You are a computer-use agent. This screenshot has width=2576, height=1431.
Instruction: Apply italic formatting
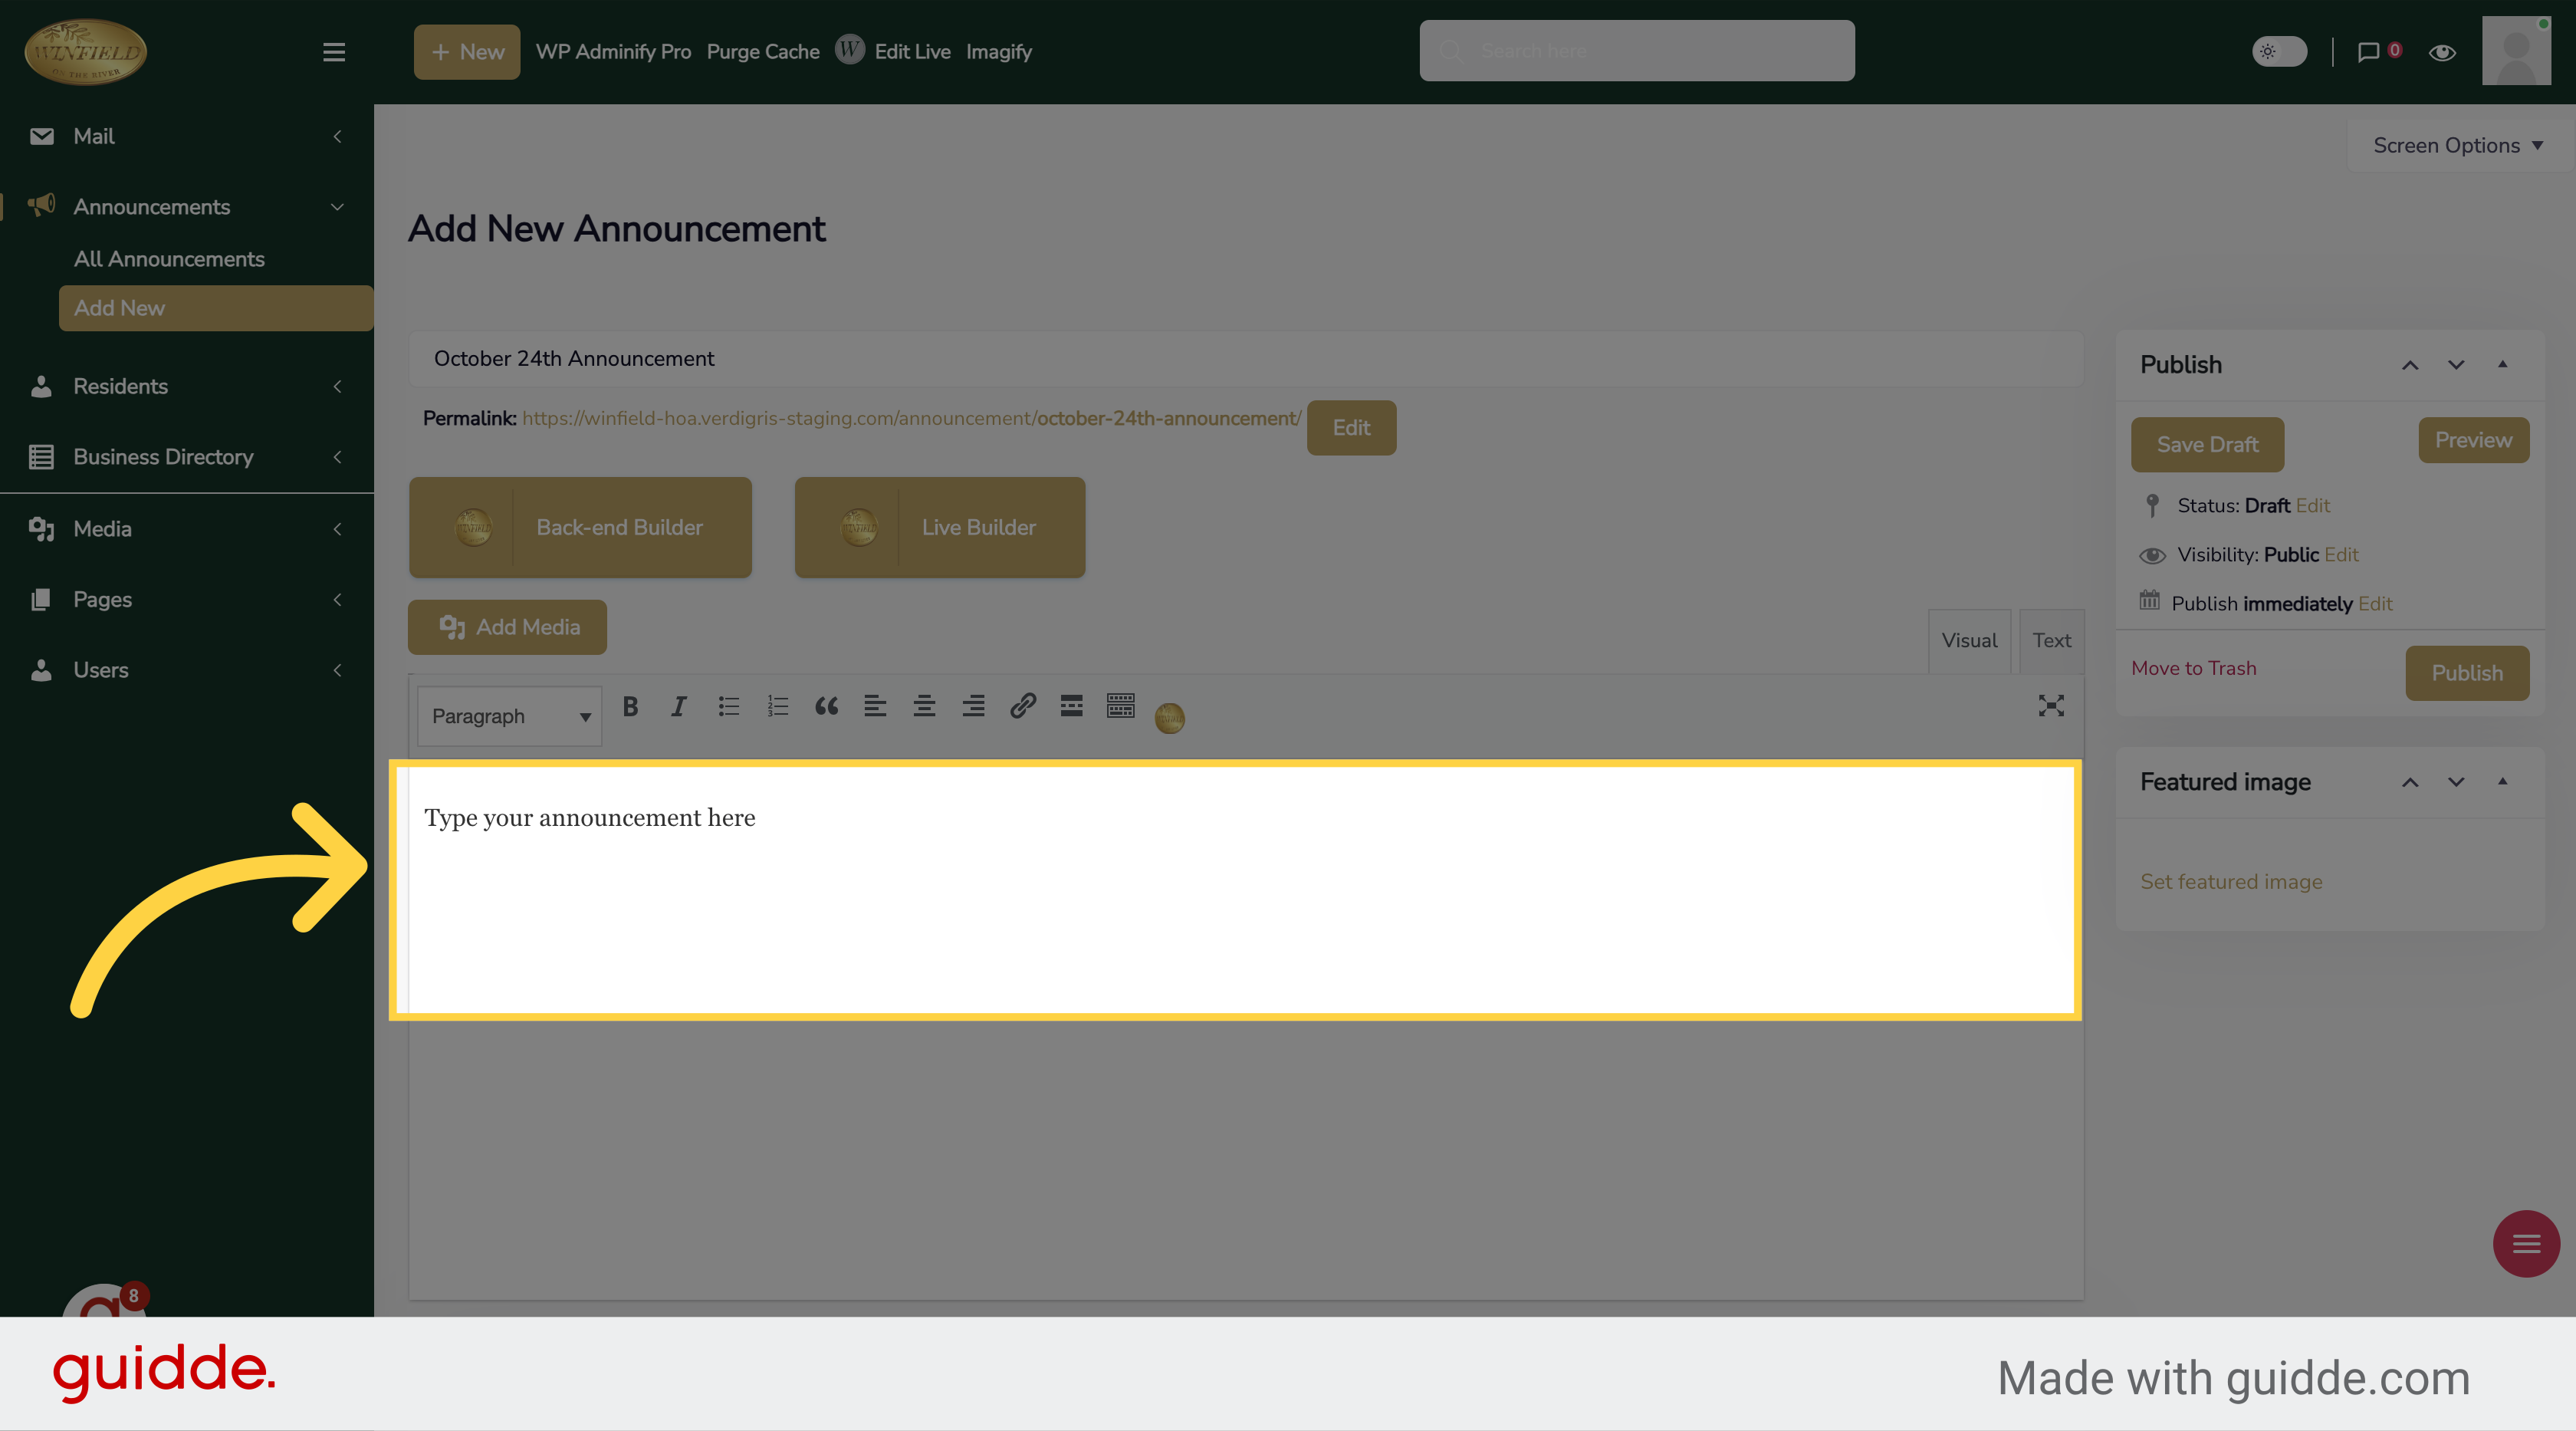(x=678, y=707)
